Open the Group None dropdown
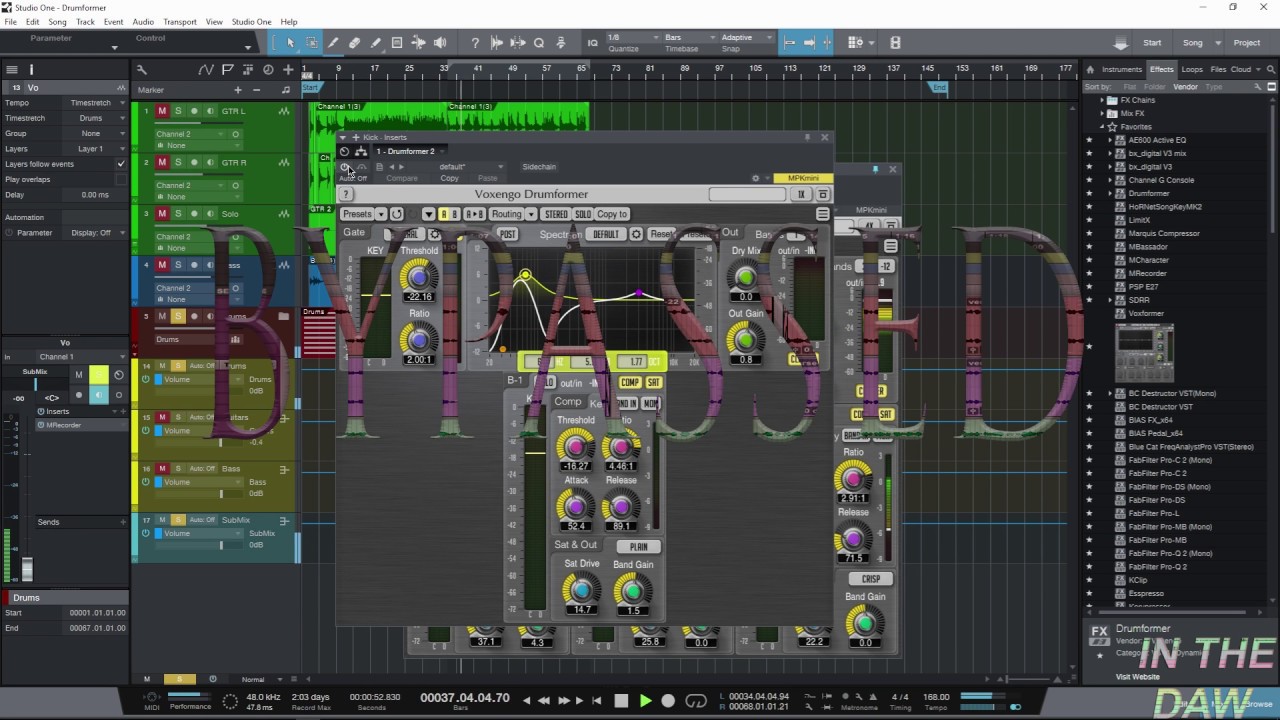1280x720 pixels. click(x=95, y=133)
